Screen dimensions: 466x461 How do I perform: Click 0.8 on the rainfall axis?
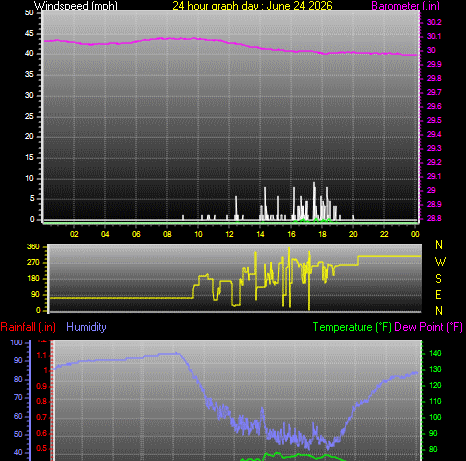pos(42,401)
